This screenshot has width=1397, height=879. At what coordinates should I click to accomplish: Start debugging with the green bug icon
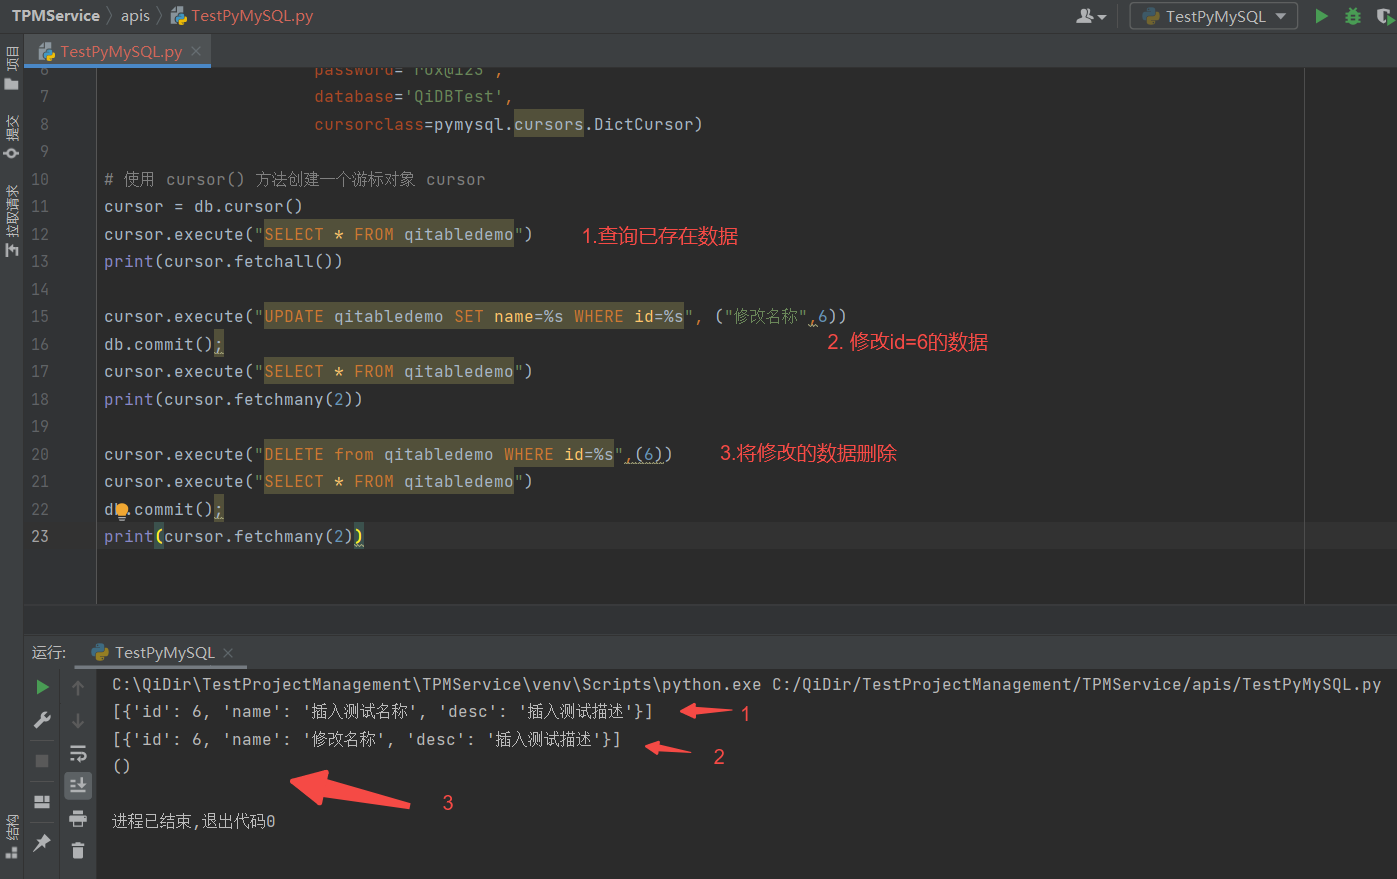click(x=1353, y=16)
